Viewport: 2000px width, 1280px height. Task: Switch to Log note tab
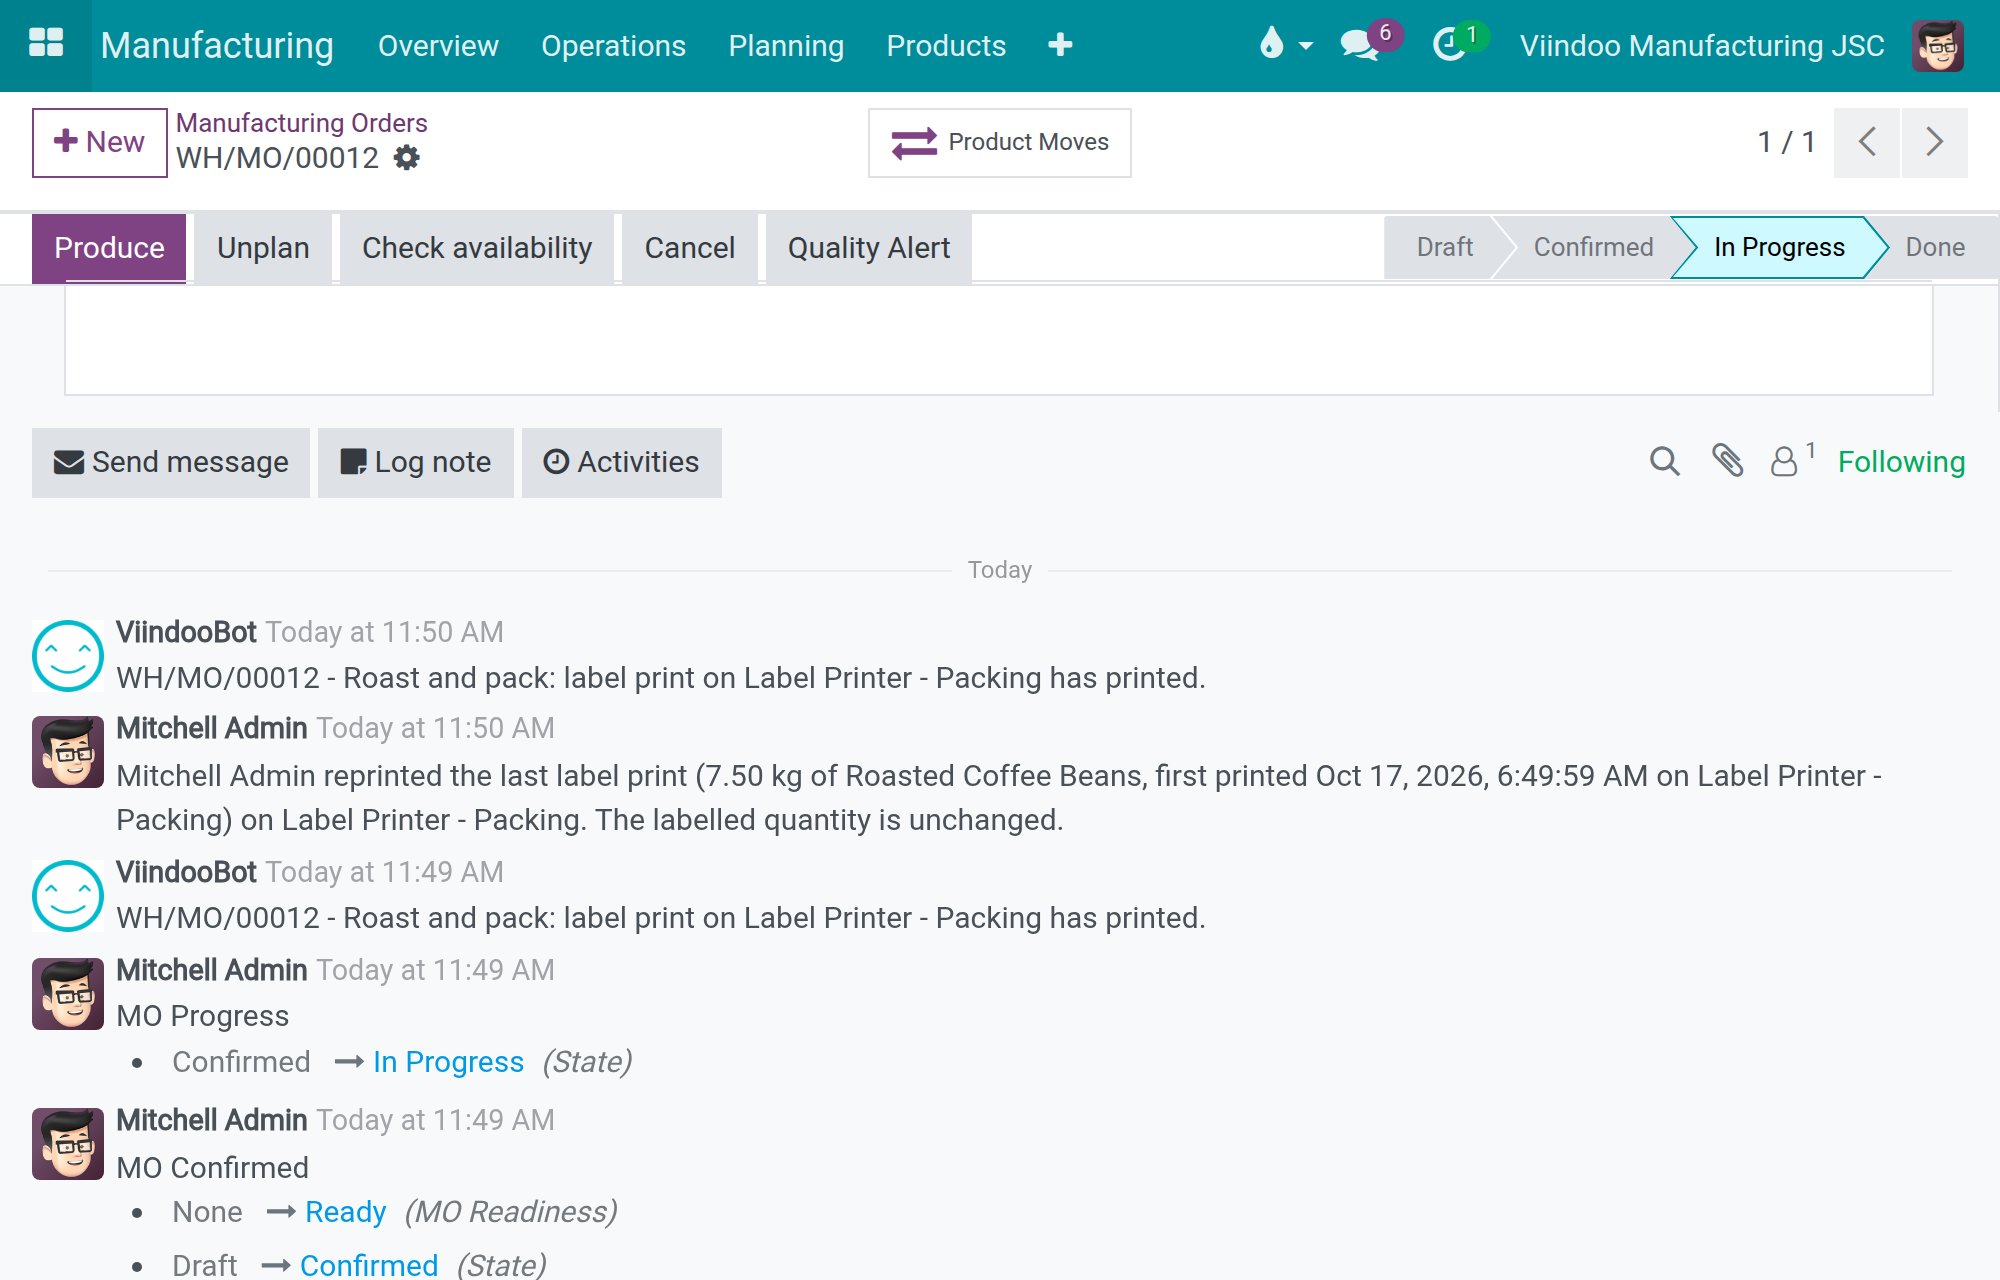(x=416, y=462)
